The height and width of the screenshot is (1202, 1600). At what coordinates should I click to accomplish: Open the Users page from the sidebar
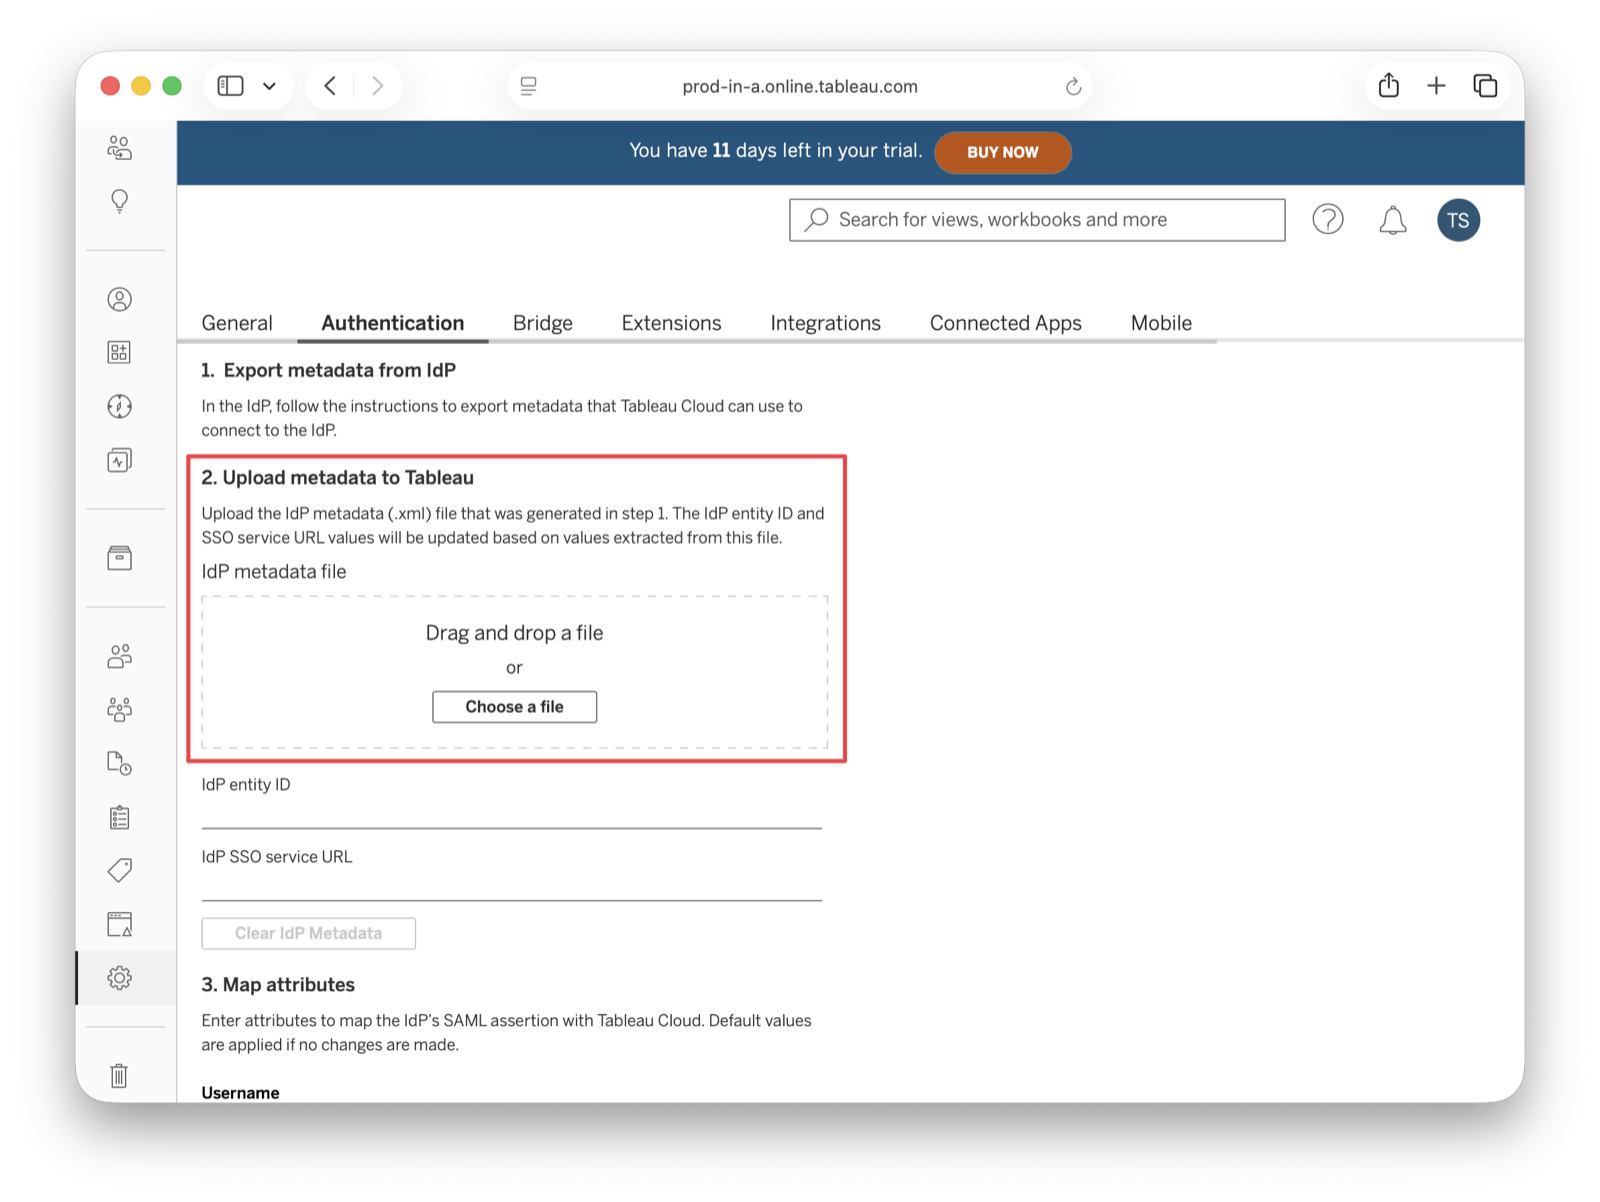pyautogui.click(x=120, y=657)
